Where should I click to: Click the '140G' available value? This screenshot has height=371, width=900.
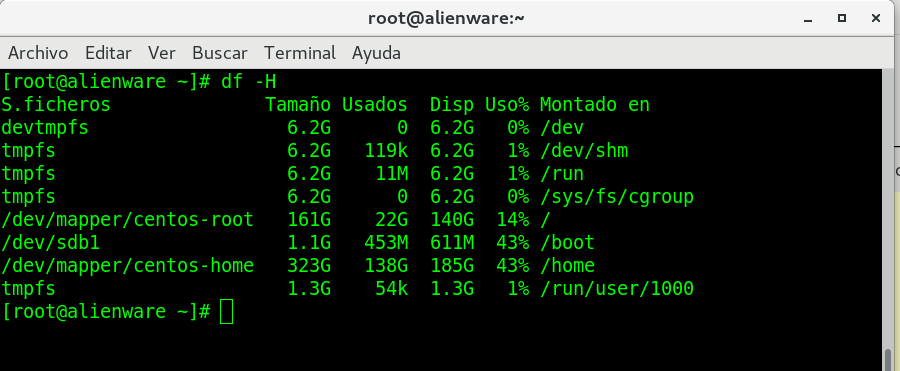[452, 219]
